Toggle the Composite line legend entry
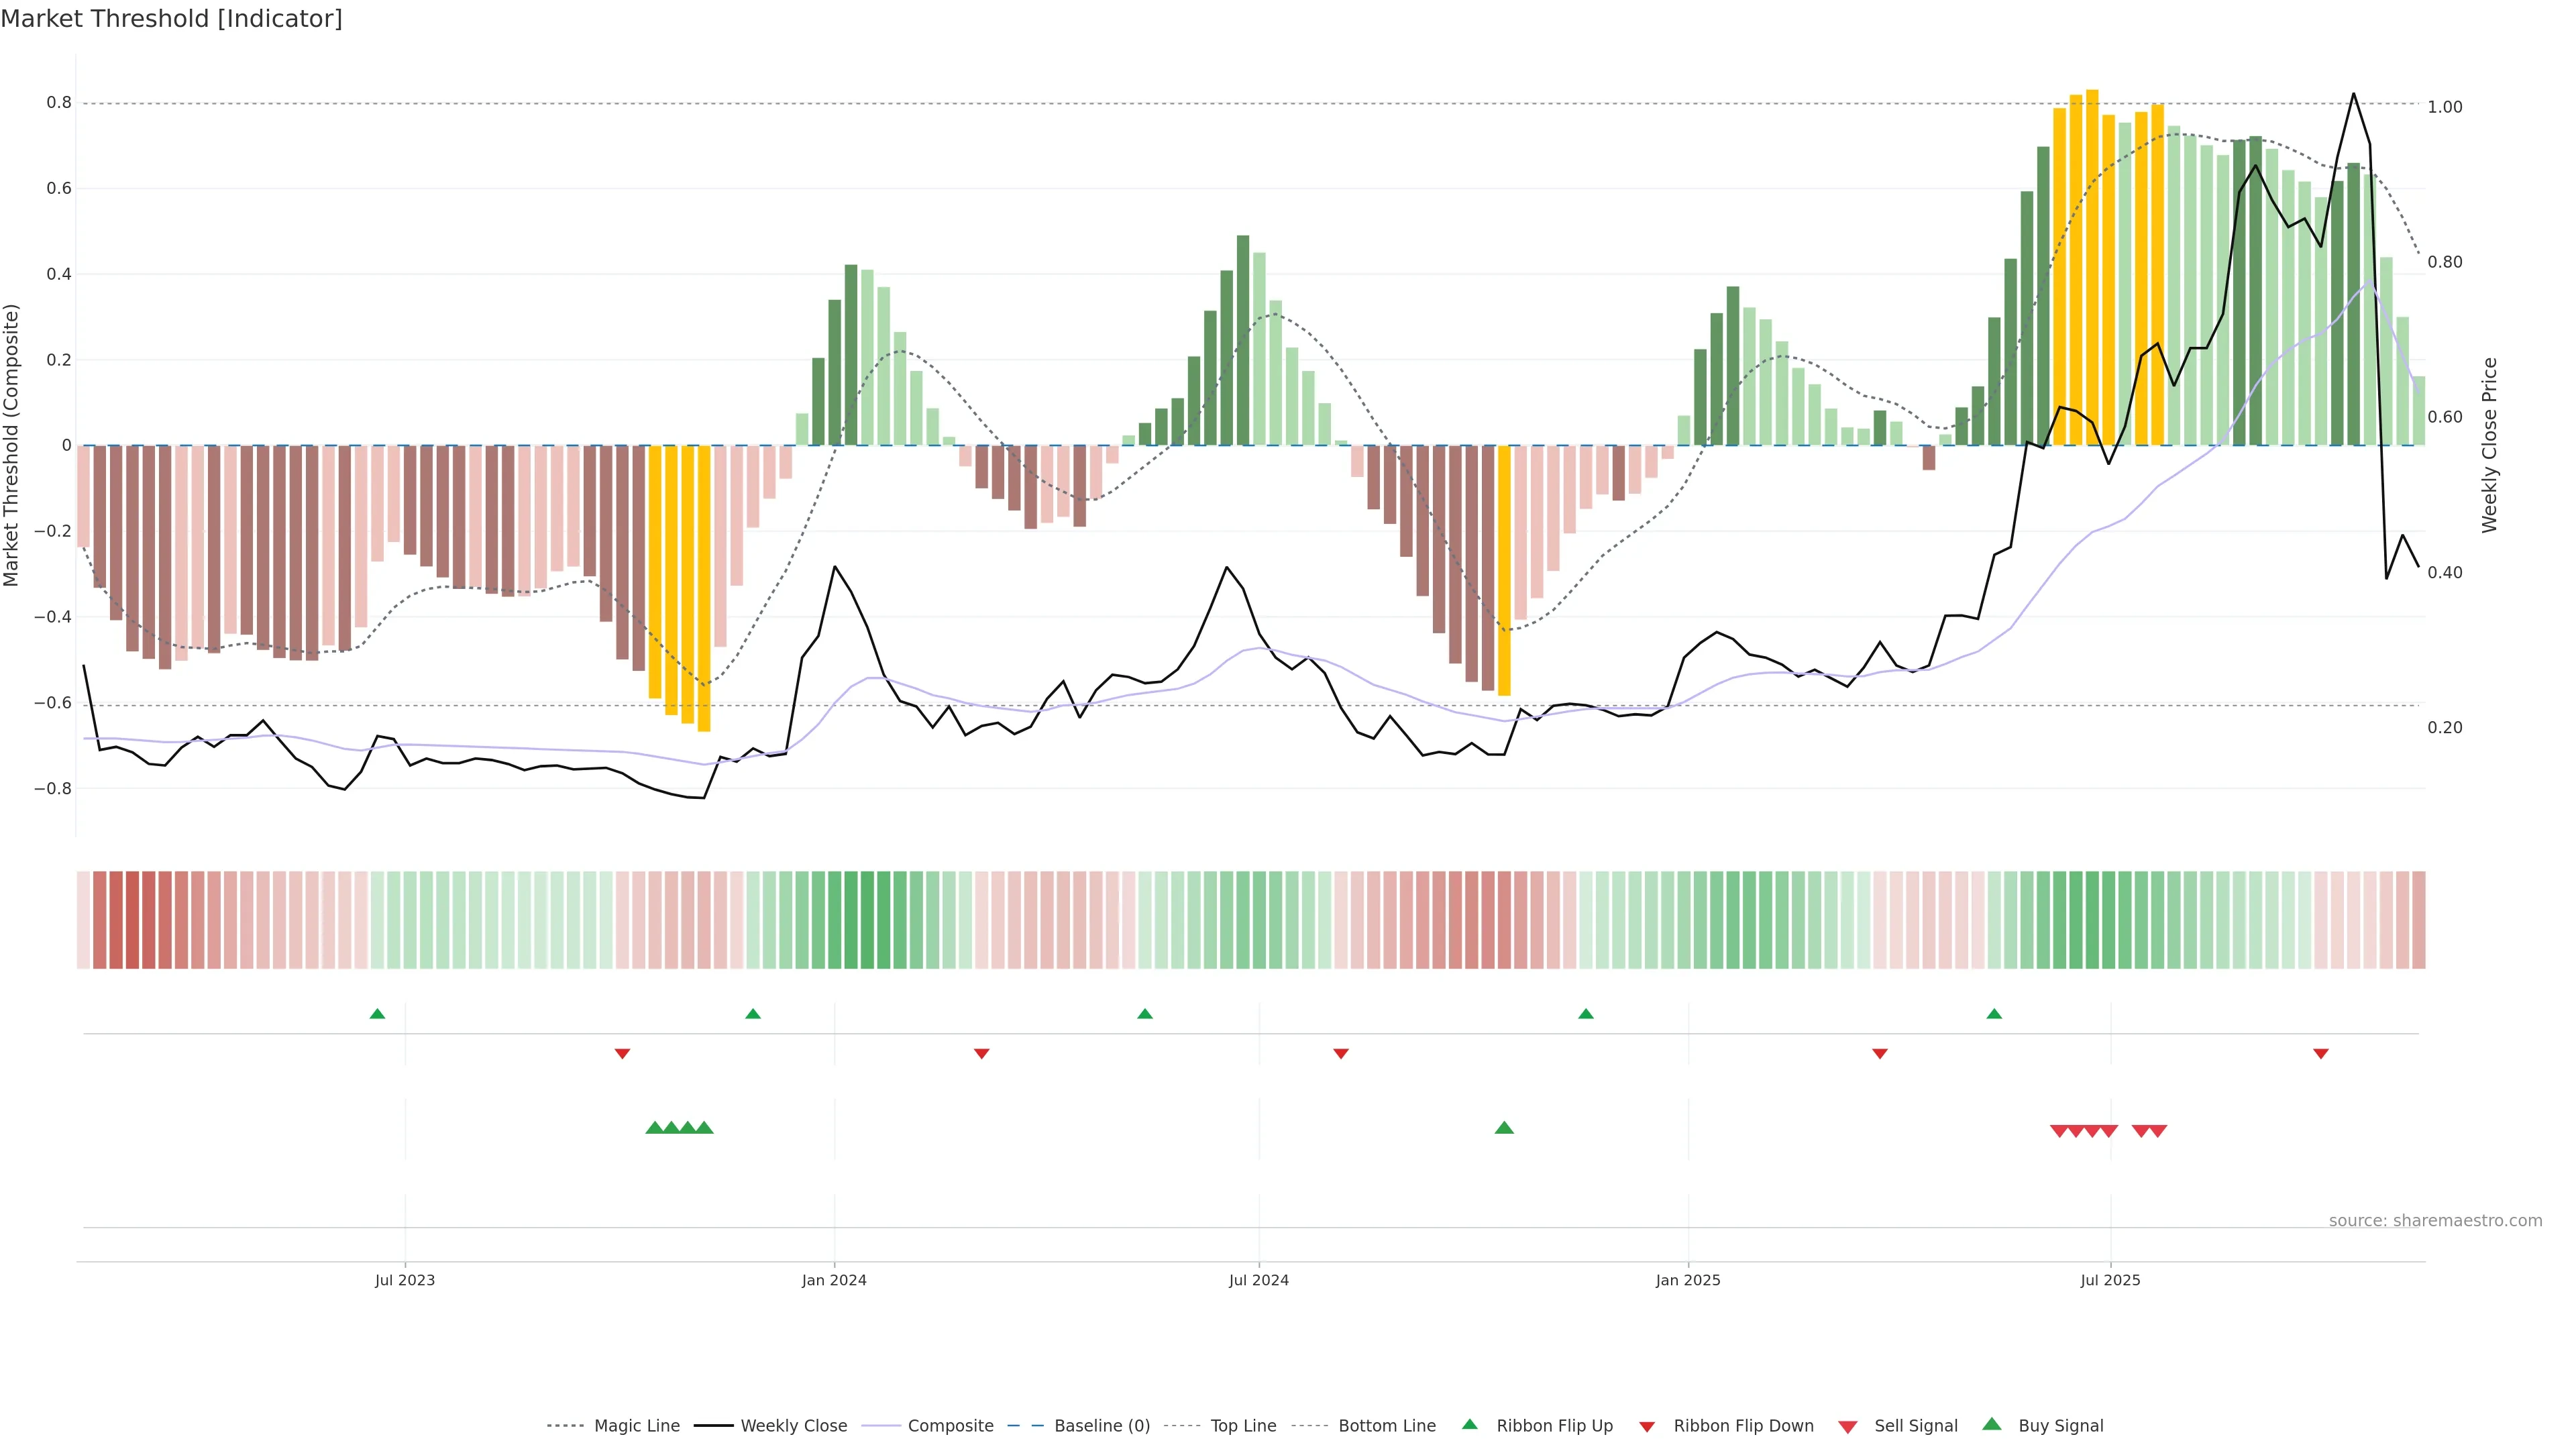 tap(950, 1426)
